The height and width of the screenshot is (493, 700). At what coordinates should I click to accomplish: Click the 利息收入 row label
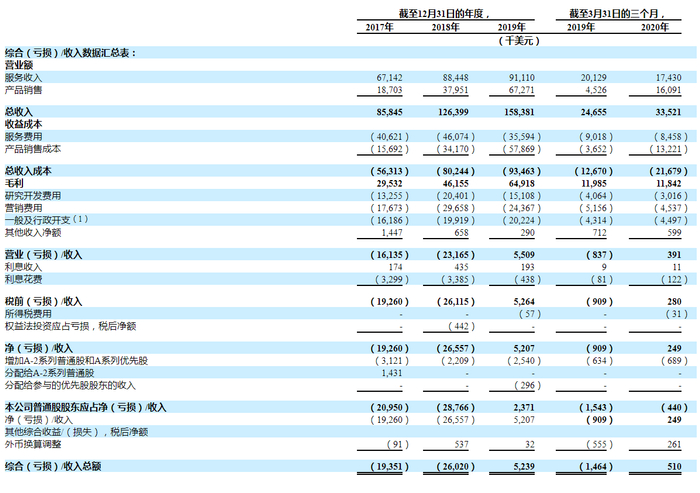click(x=23, y=267)
